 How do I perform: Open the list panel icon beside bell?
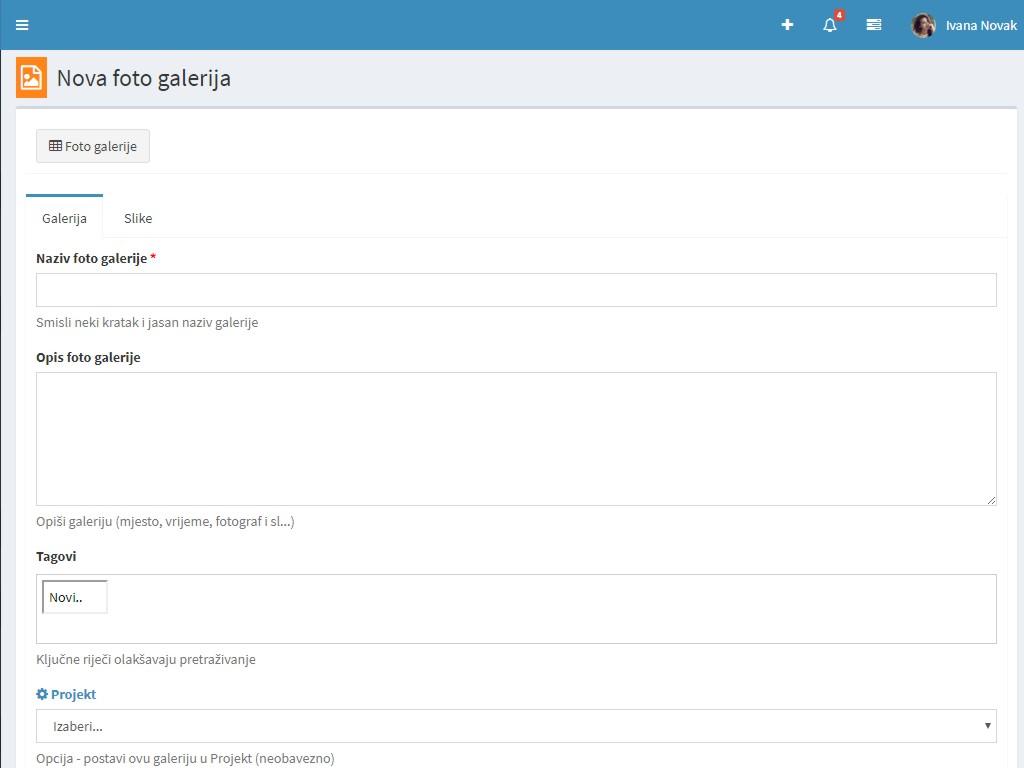[x=873, y=25]
